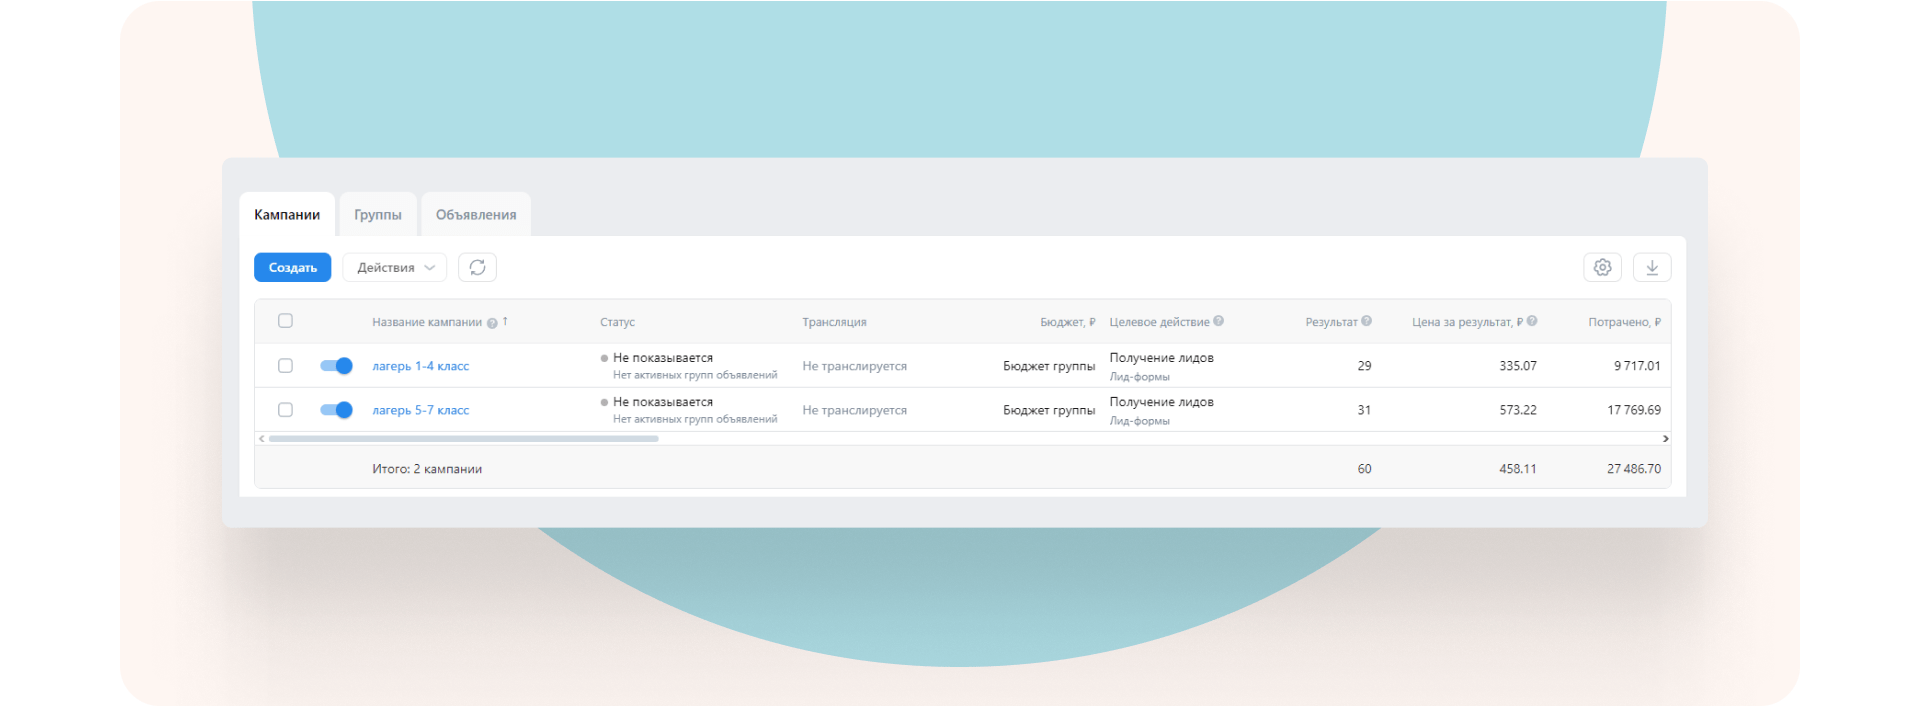The image size is (1920, 707).
Task: Click the scroll right arrow of table
Action: (x=1665, y=439)
